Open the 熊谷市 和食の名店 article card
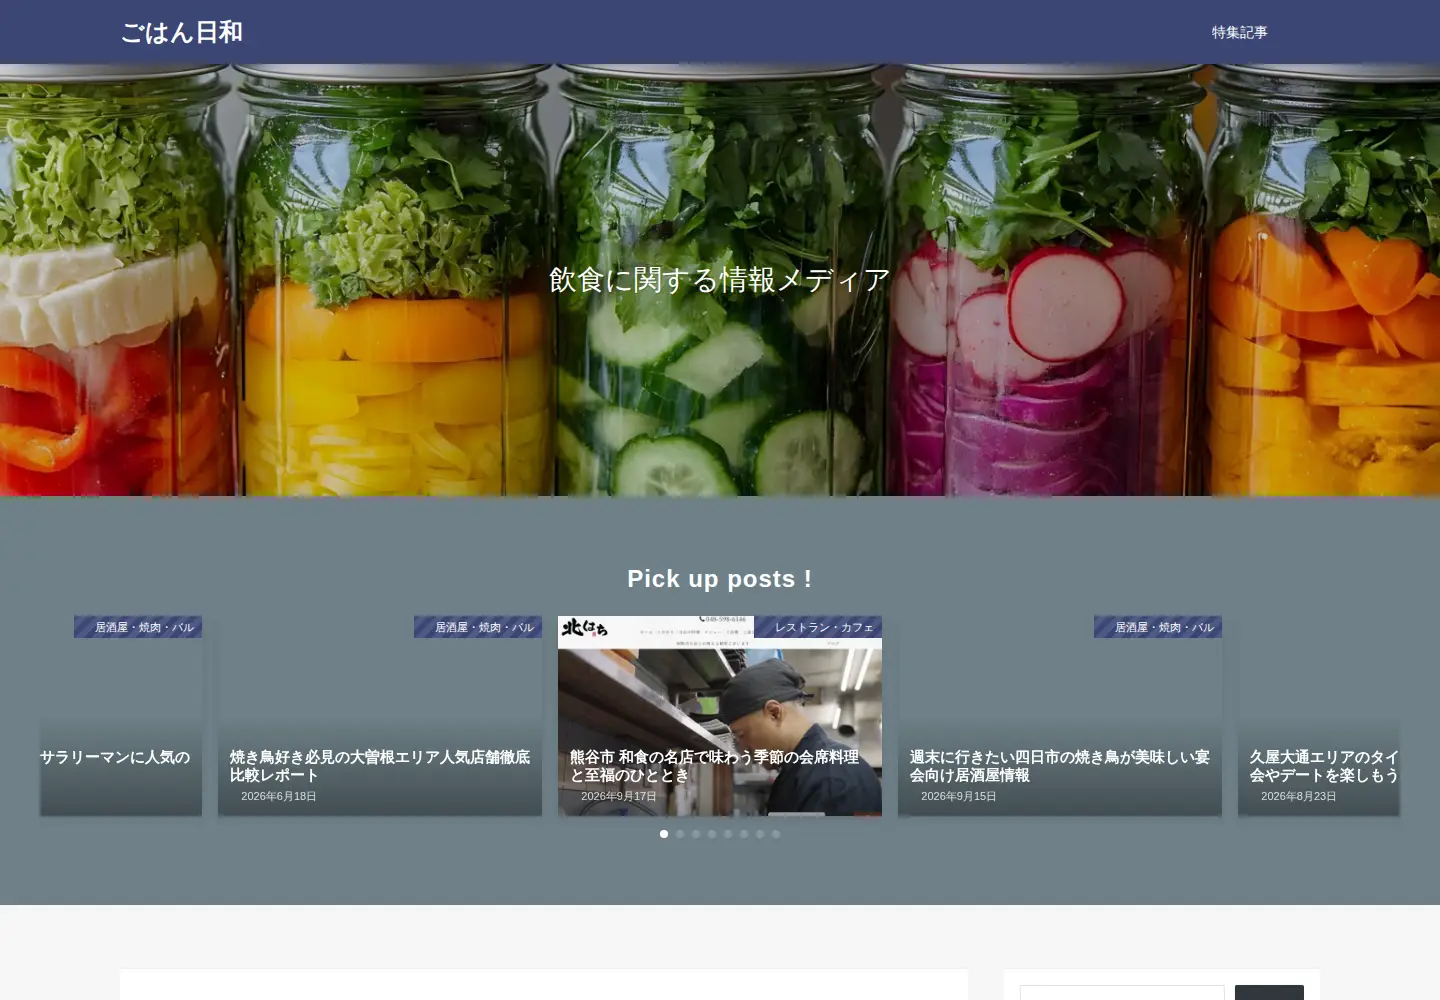Screen dimensions: 1440x1000 (720, 716)
